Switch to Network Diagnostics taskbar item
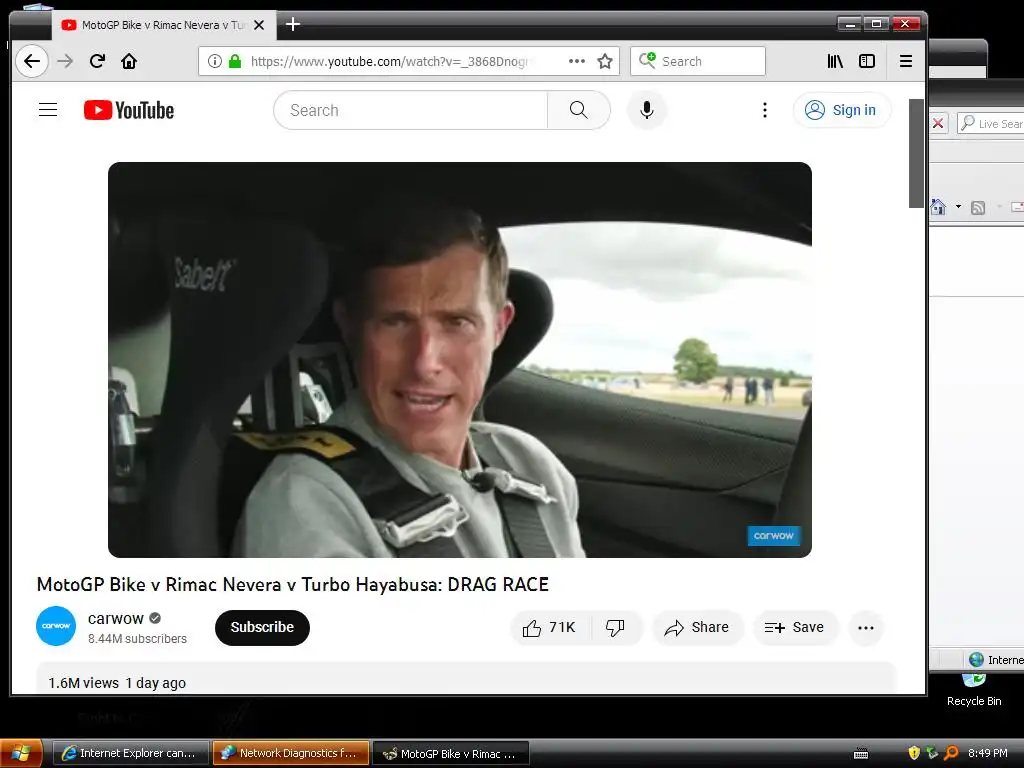1024x768 pixels. pyautogui.click(x=291, y=753)
